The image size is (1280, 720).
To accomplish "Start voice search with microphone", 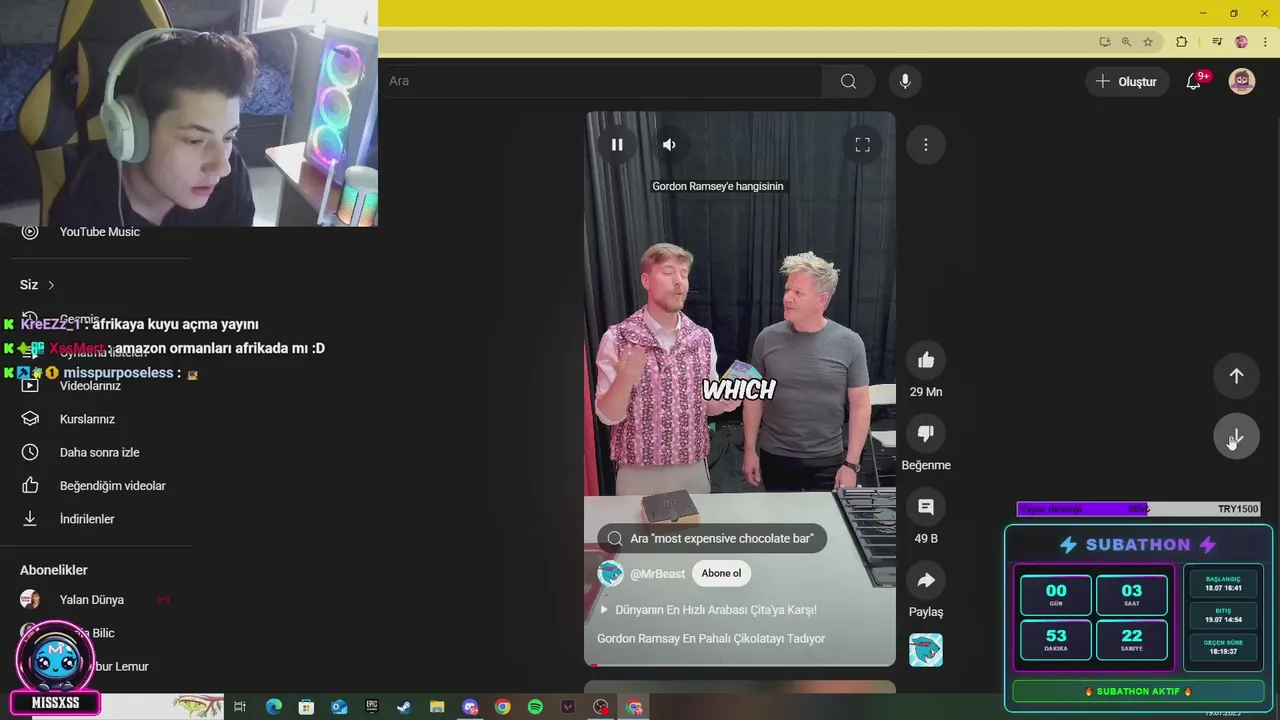I will coord(905,81).
